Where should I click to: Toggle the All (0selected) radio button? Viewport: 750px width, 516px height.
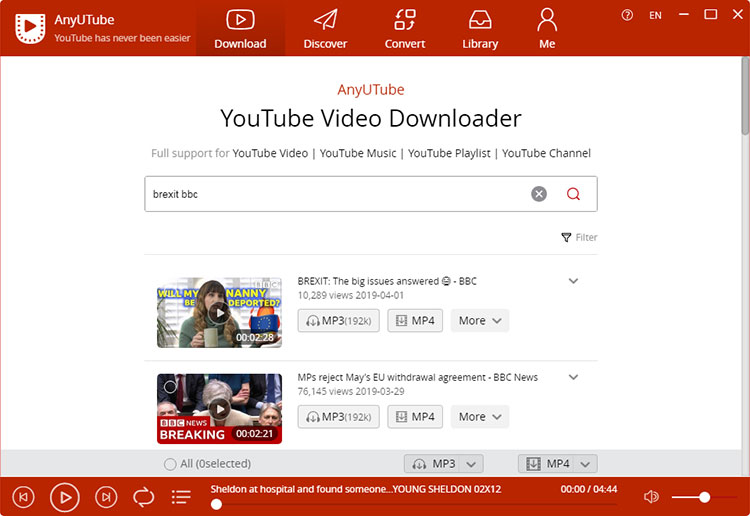170,464
